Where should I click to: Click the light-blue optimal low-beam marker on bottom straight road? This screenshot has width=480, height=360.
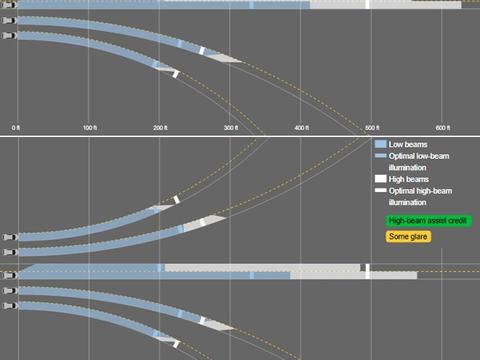(252, 275)
